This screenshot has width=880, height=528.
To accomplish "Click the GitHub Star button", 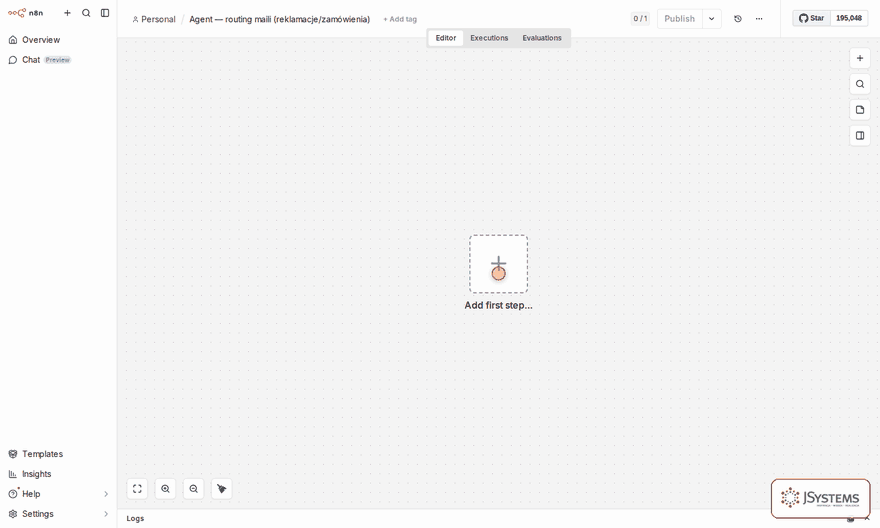I will (x=812, y=18).
